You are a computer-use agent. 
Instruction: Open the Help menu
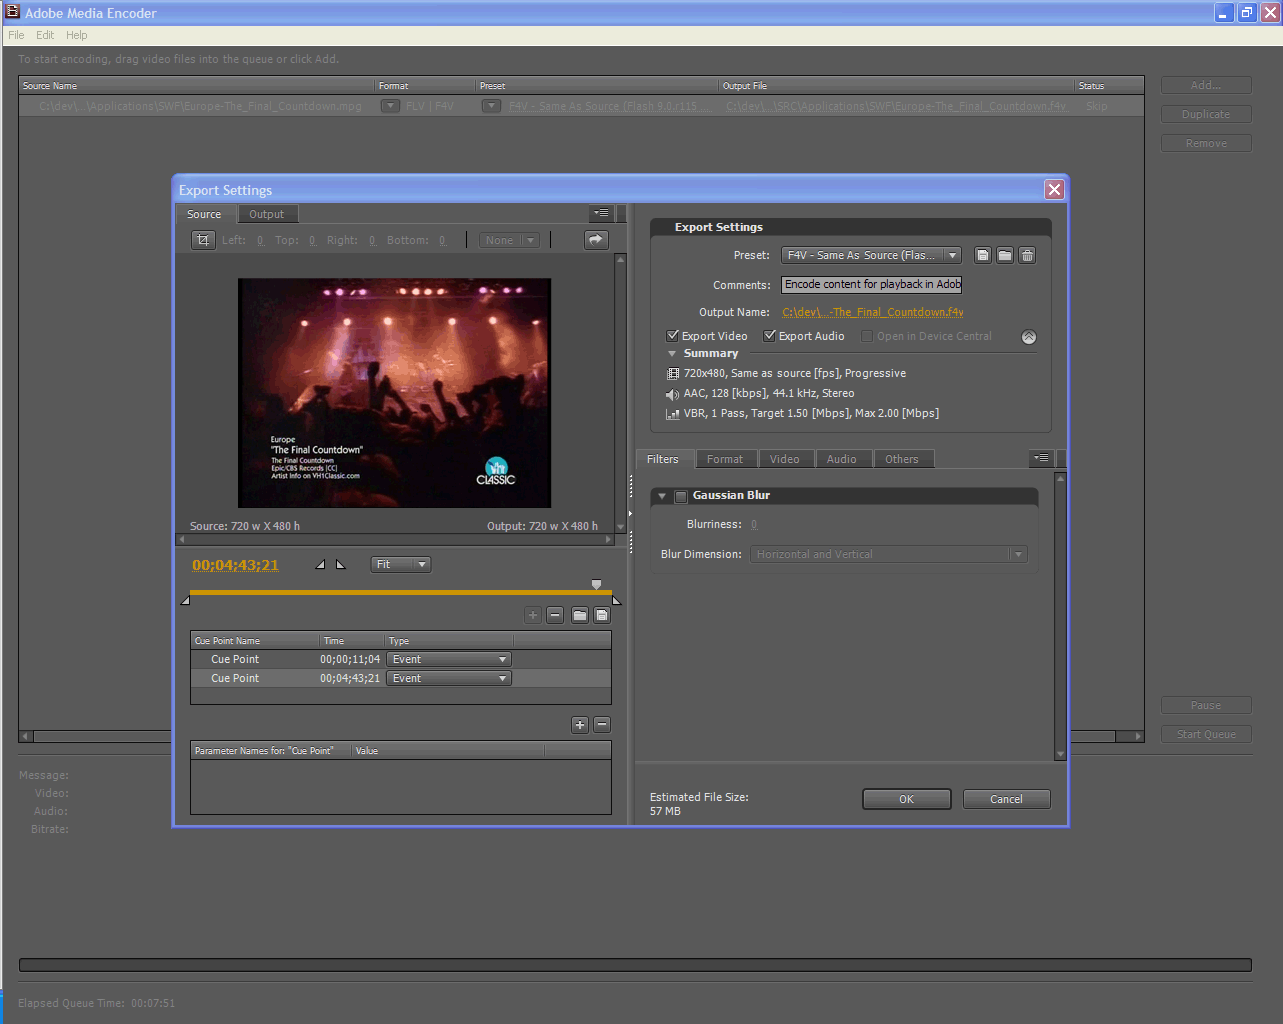tap(77, 35)
